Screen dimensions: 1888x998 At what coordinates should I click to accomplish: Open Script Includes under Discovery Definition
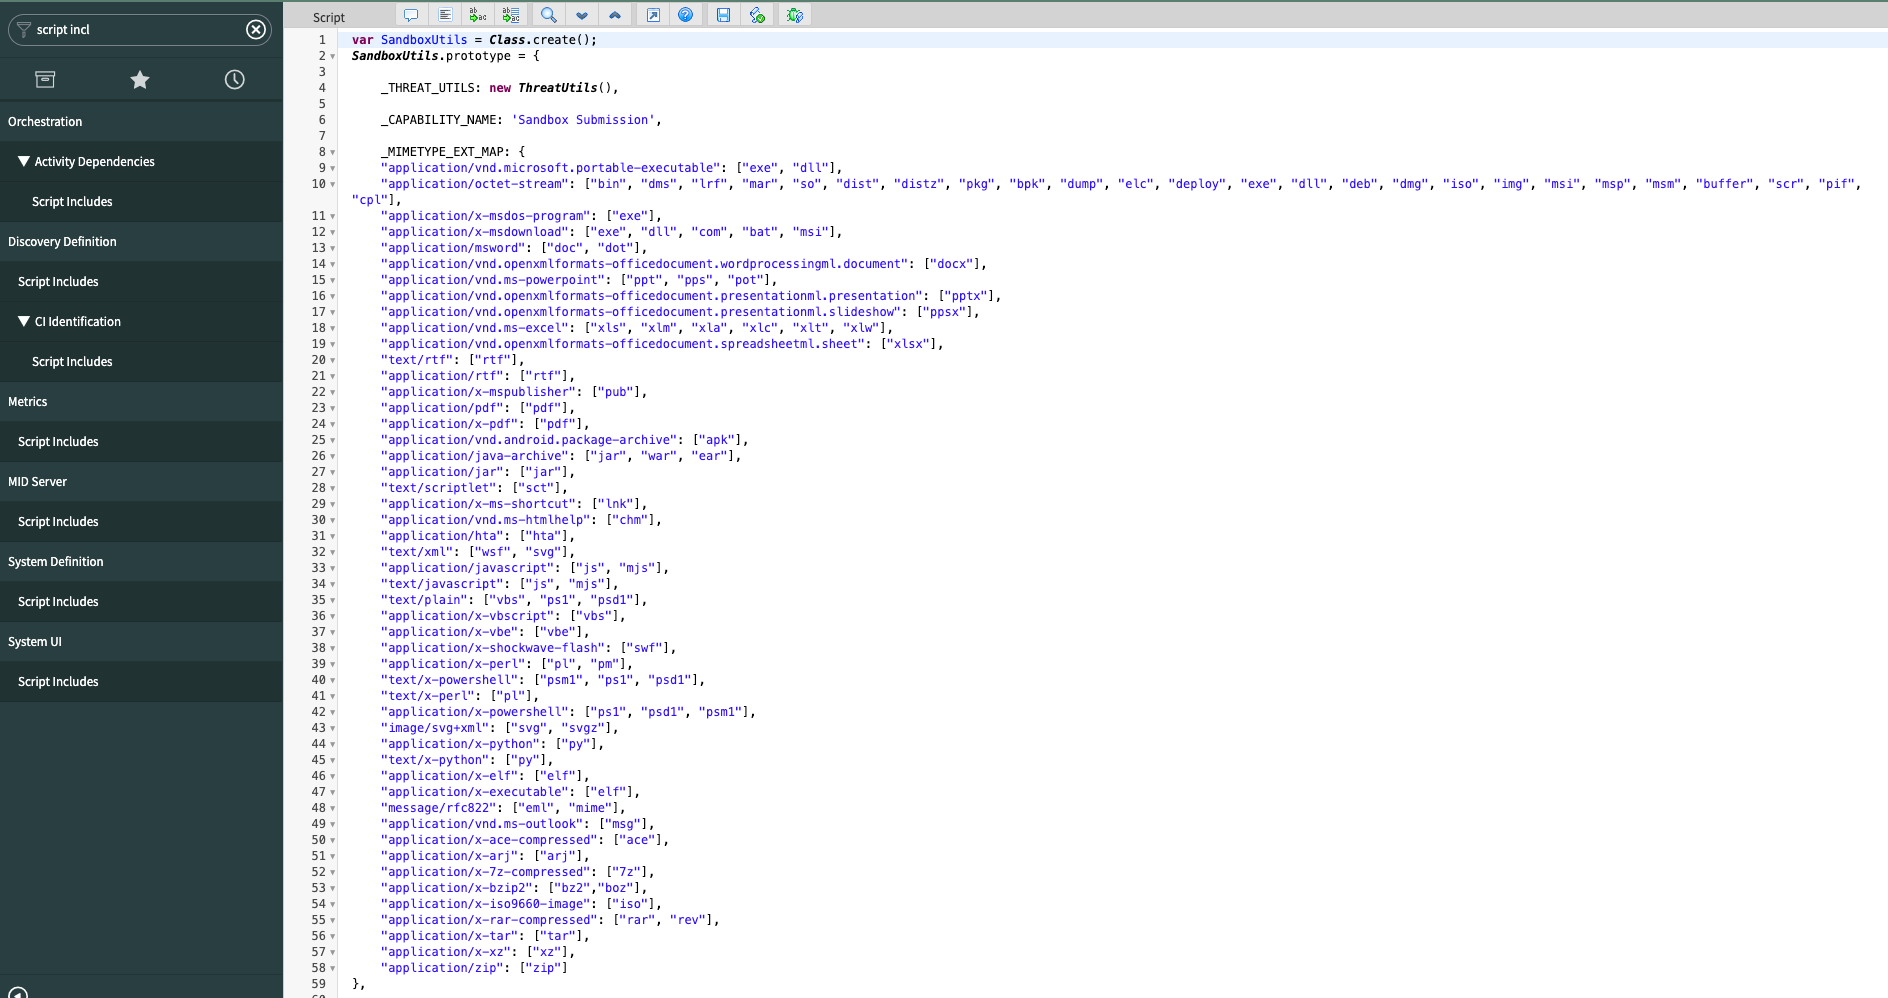point(141,282)
